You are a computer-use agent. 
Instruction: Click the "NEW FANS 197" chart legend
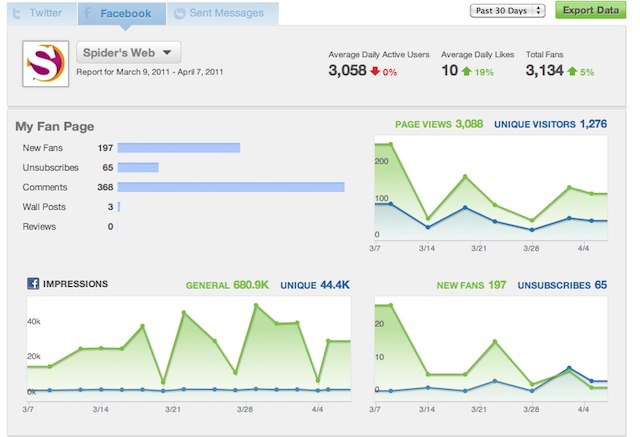pyautogui.click(x=471, y=285)
